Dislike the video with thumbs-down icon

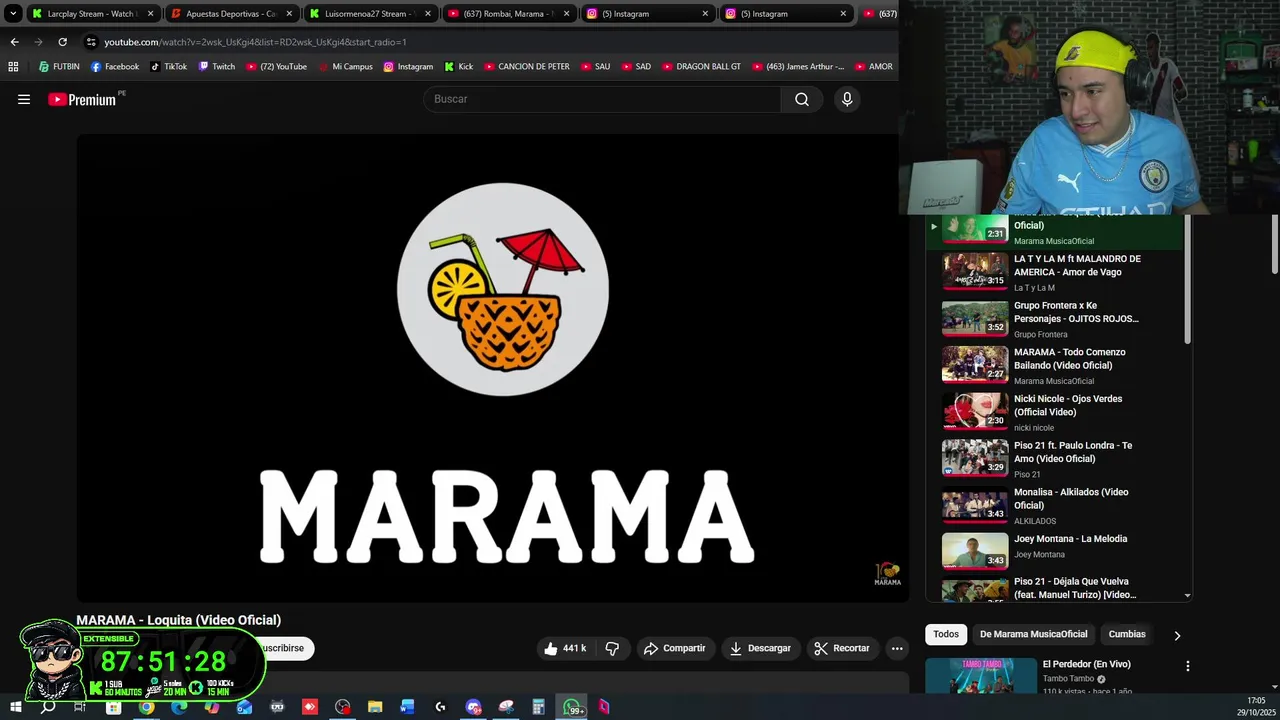(612, 648)
